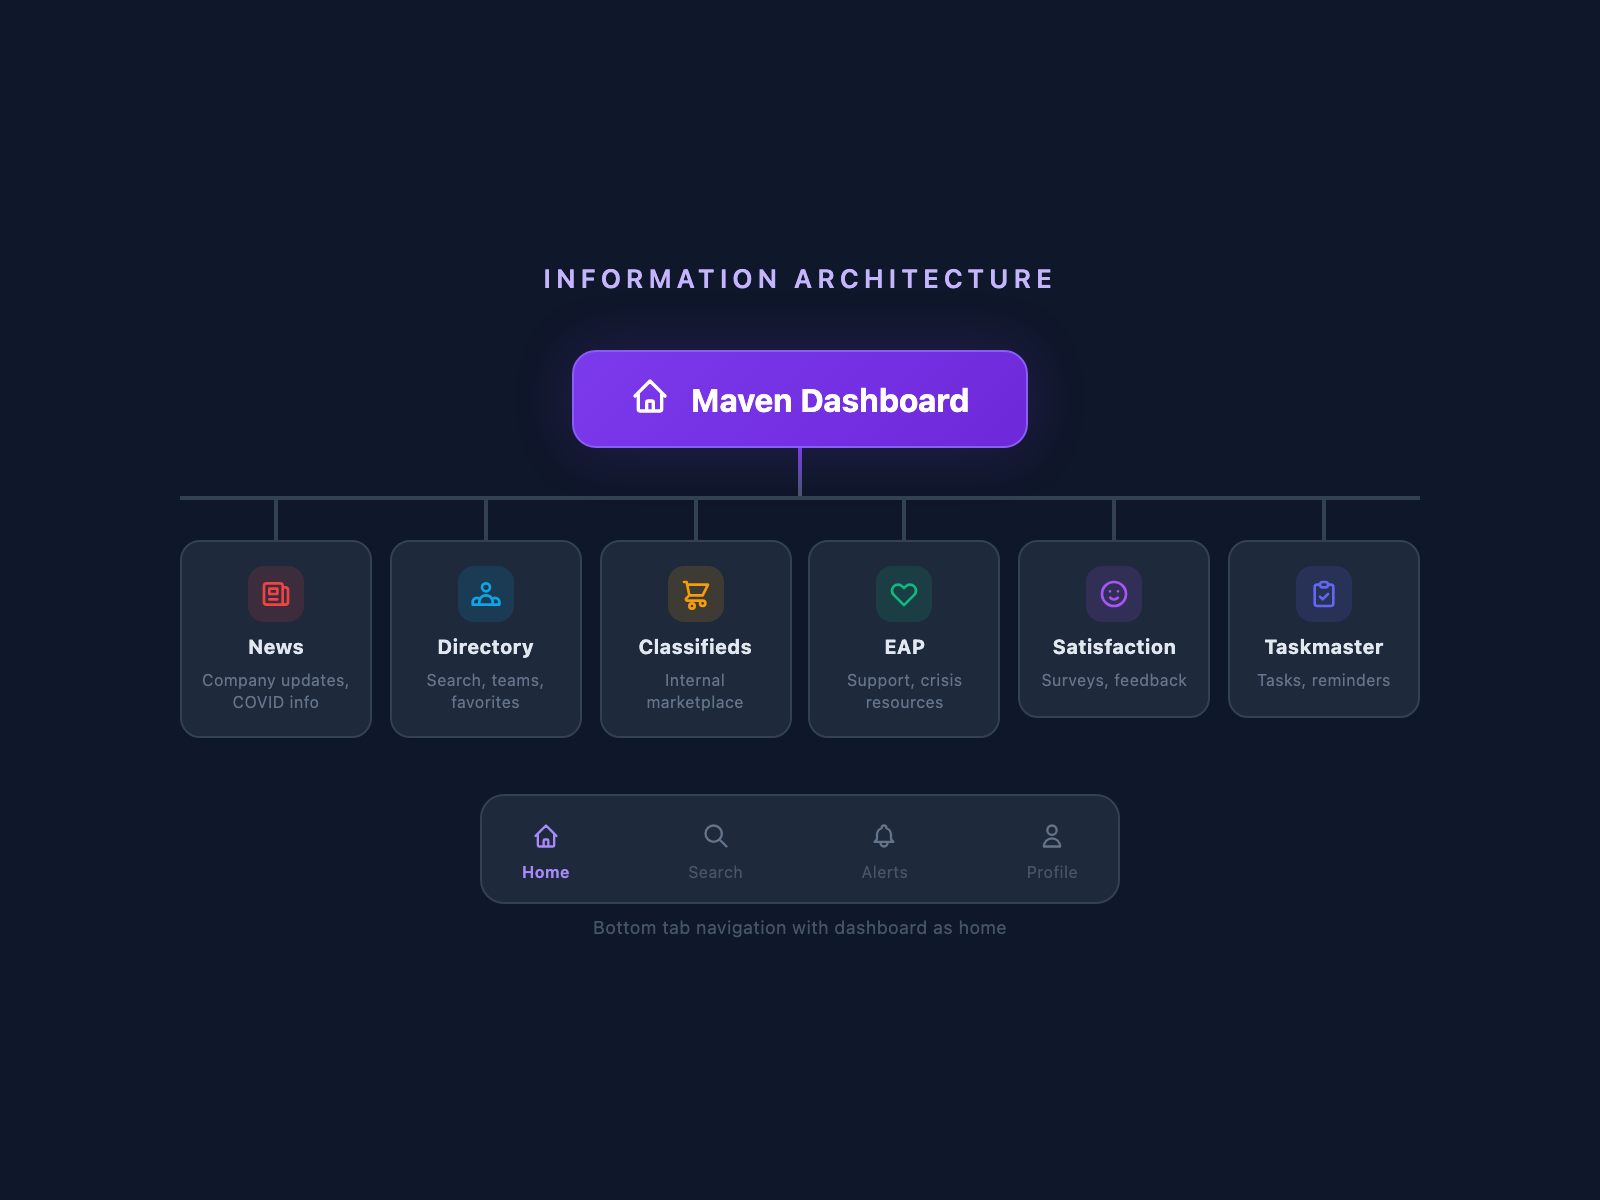Click the EAP support card

[904, 639]
